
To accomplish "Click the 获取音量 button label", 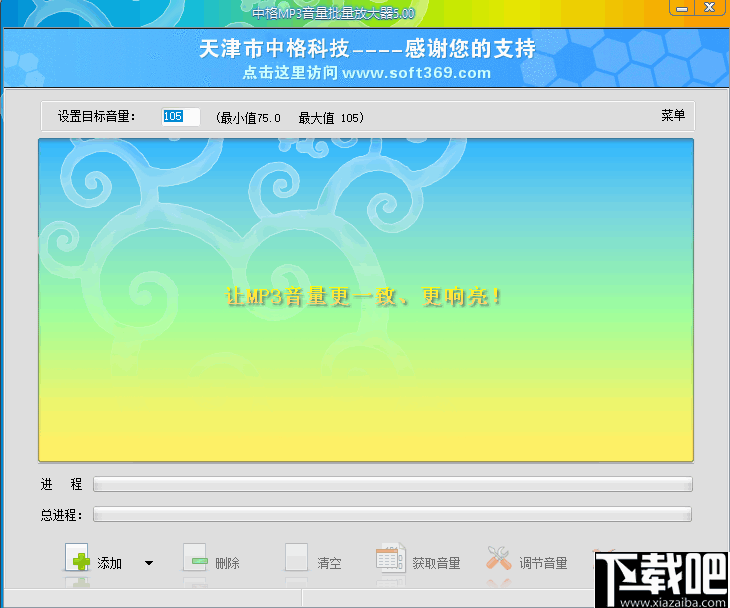I will 436,563.
